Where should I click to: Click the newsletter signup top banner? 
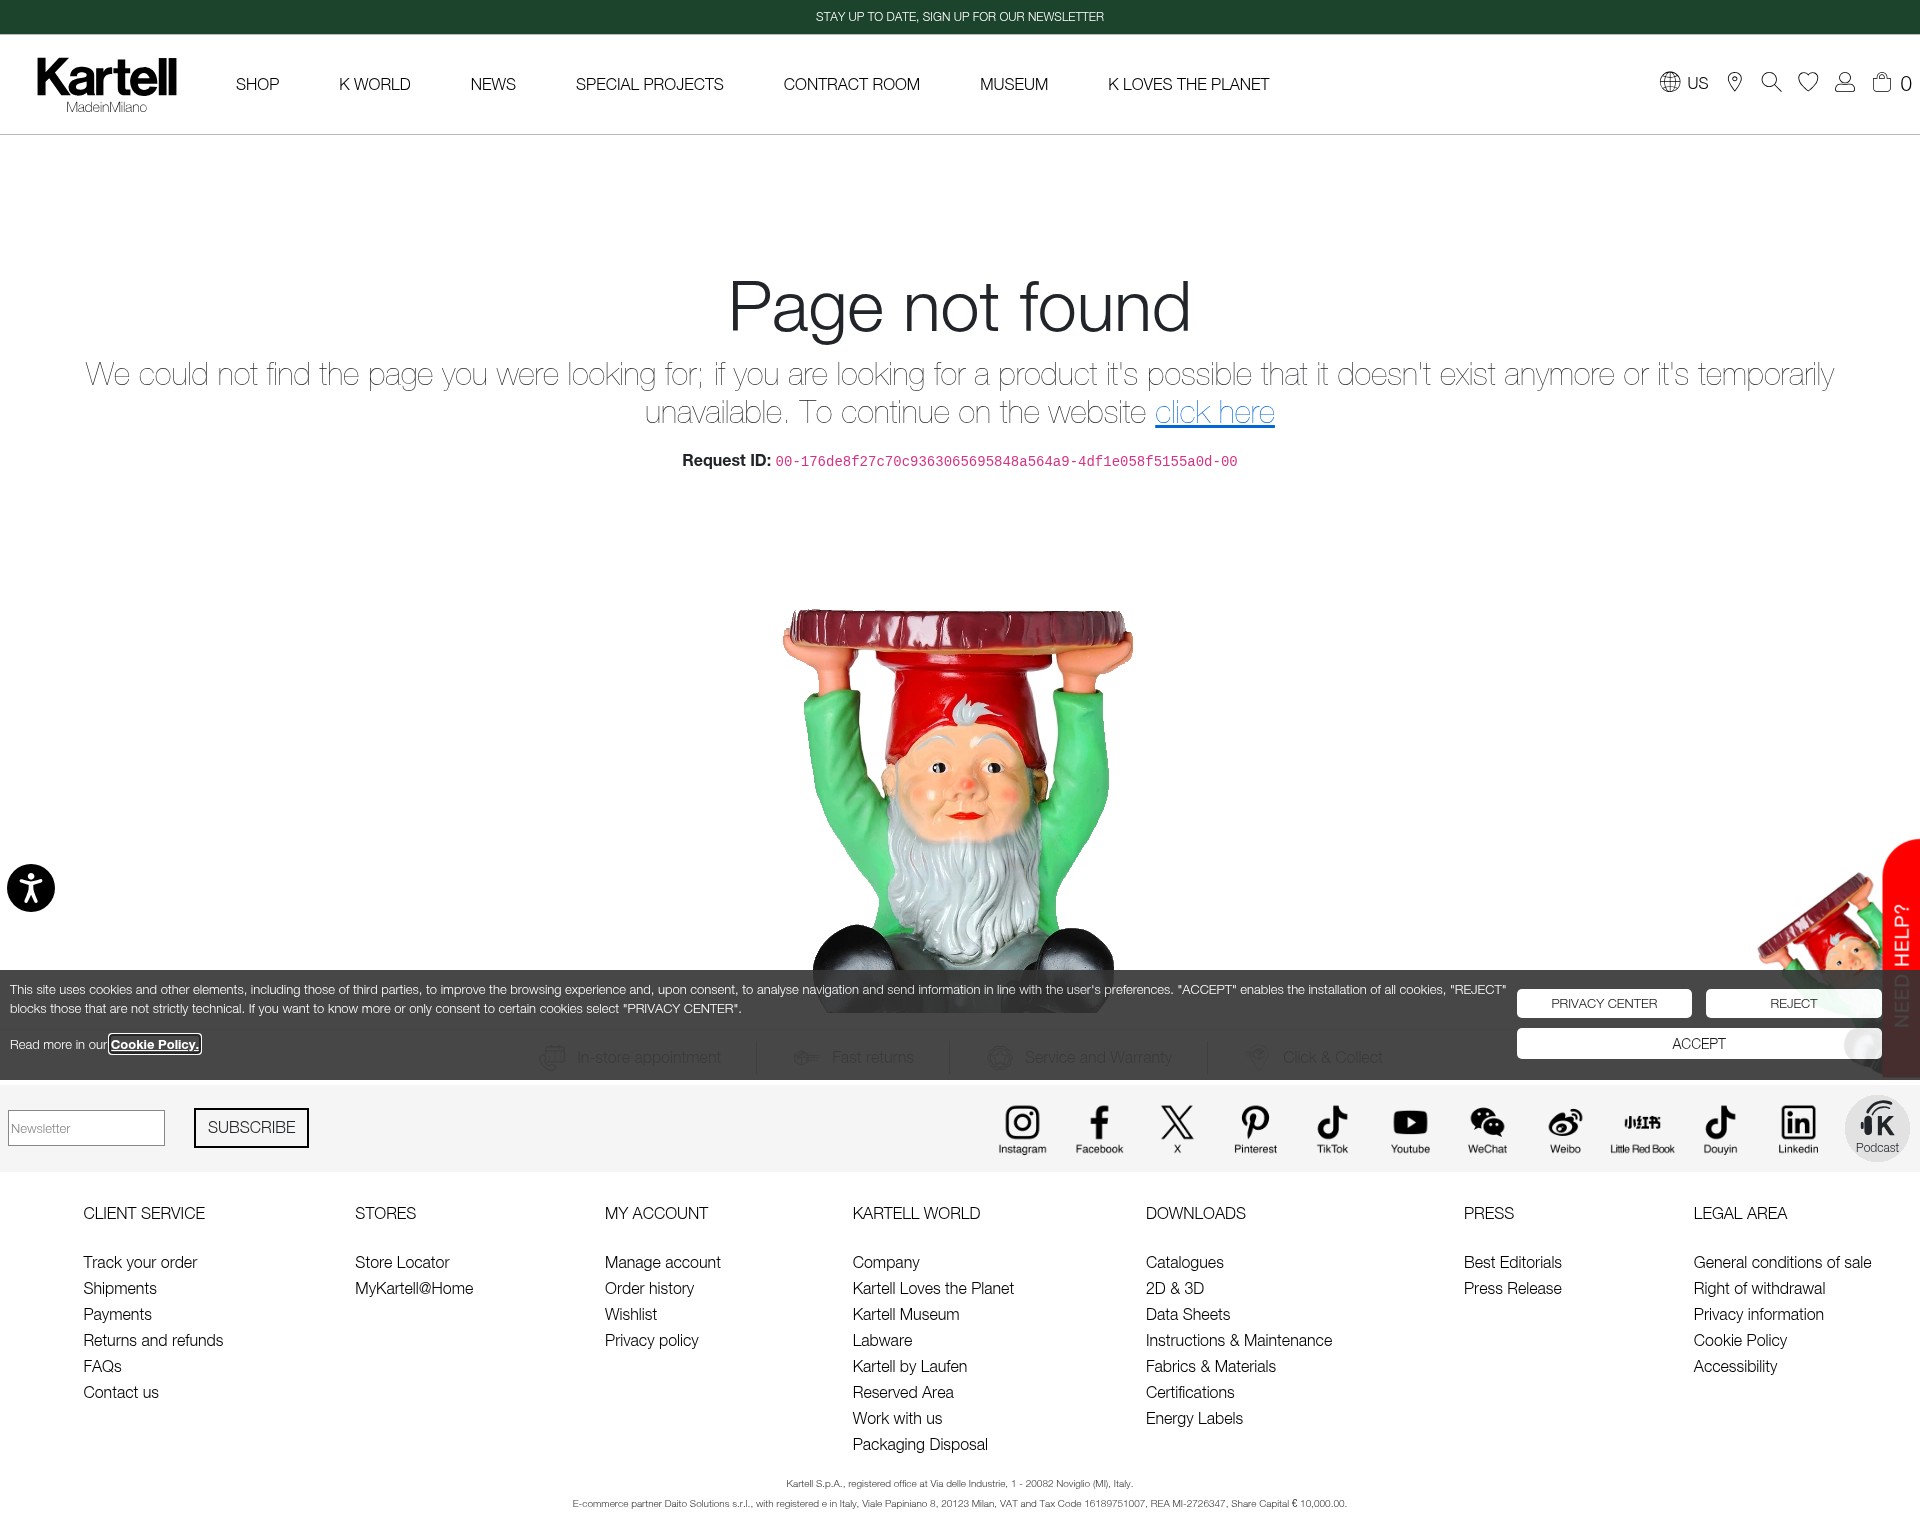point(960,17)
